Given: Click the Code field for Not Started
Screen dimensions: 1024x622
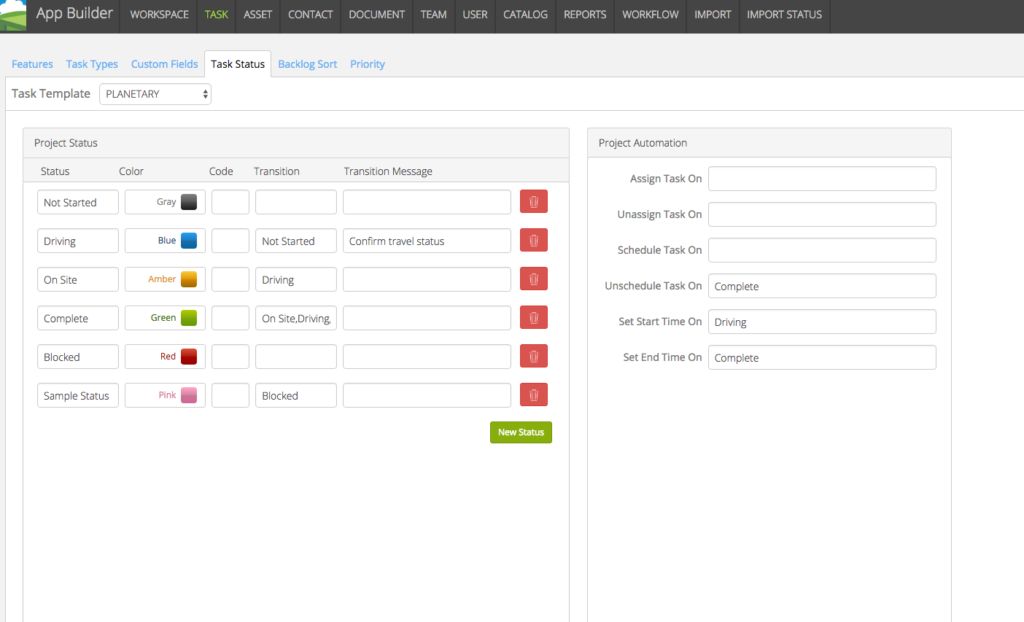Looking at the screenshot, I should click(230, 202).
